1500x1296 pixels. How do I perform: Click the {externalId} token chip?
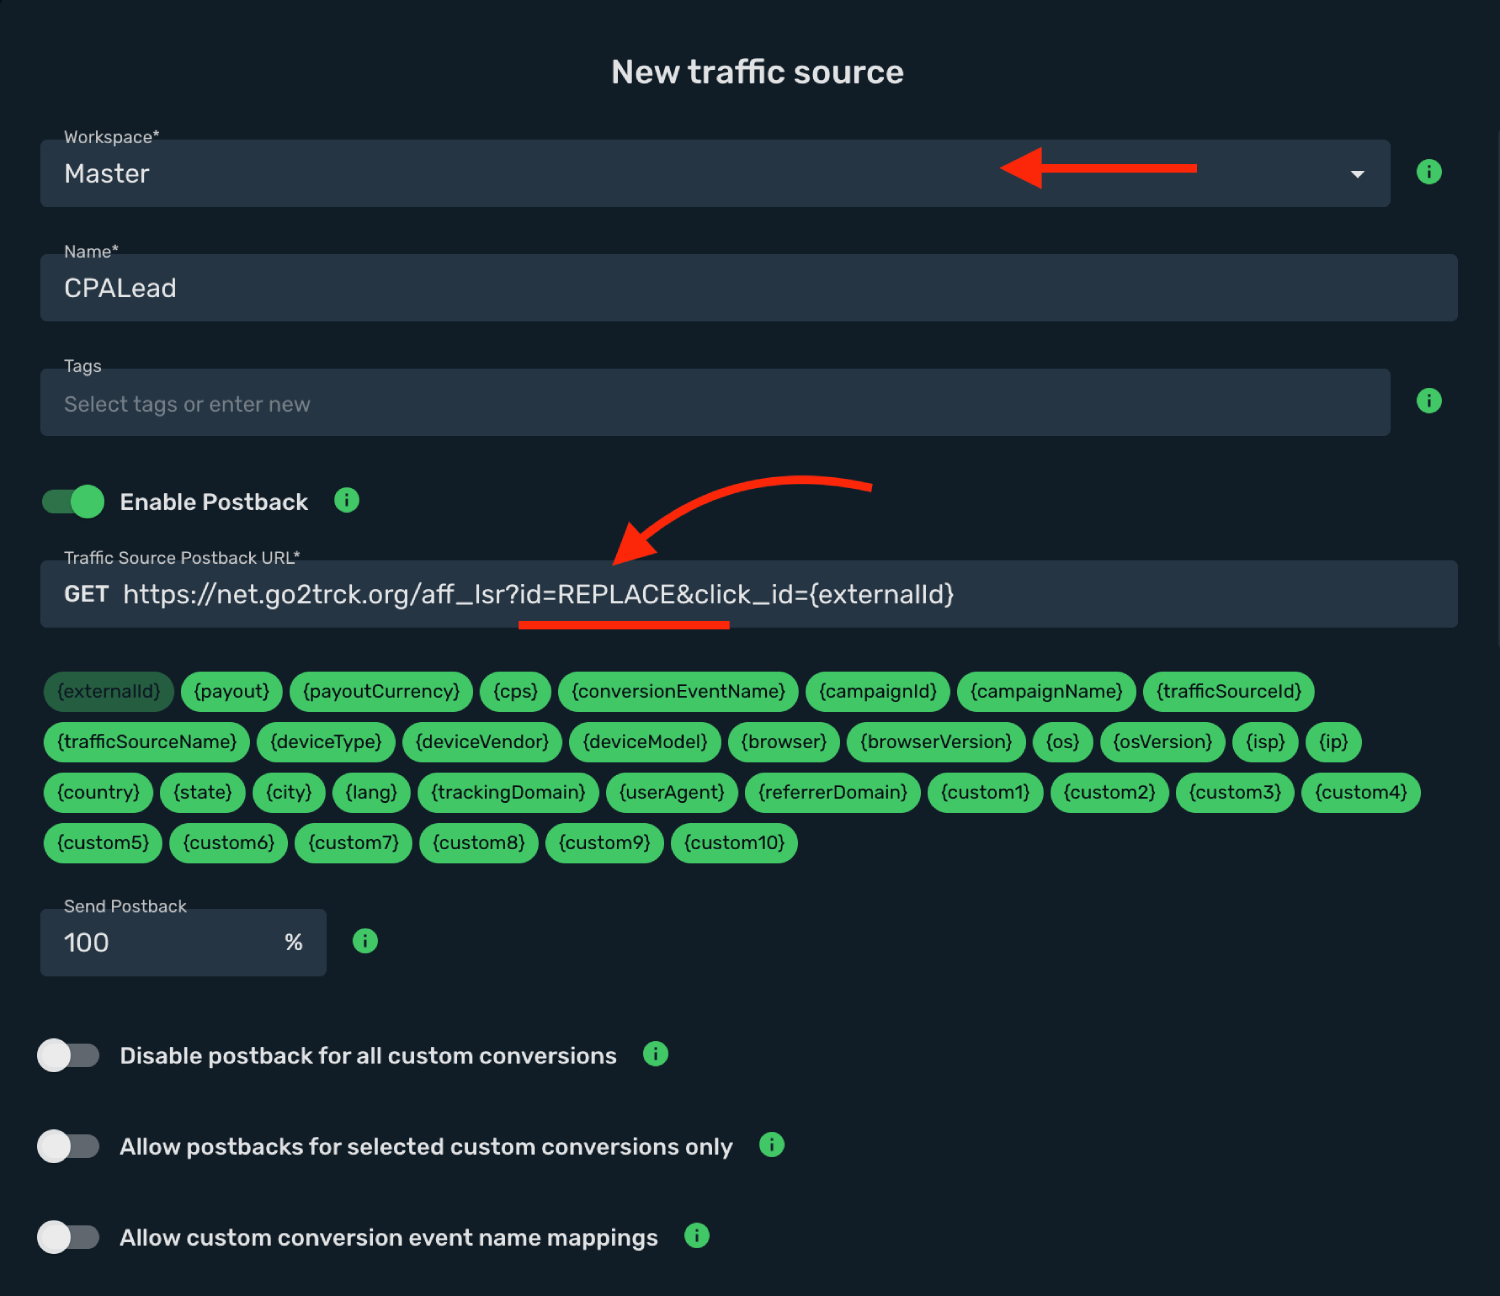click(x=109, y=691)
